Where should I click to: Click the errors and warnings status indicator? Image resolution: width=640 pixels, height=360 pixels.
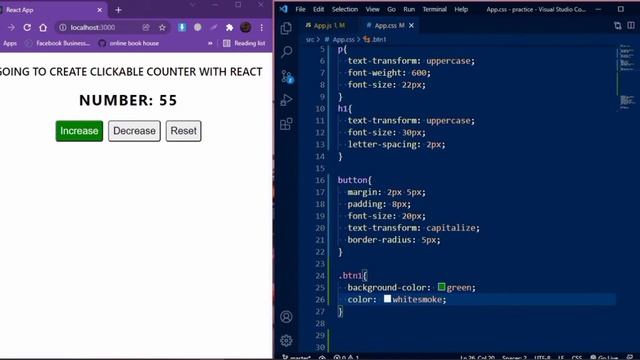click(346, 358)
